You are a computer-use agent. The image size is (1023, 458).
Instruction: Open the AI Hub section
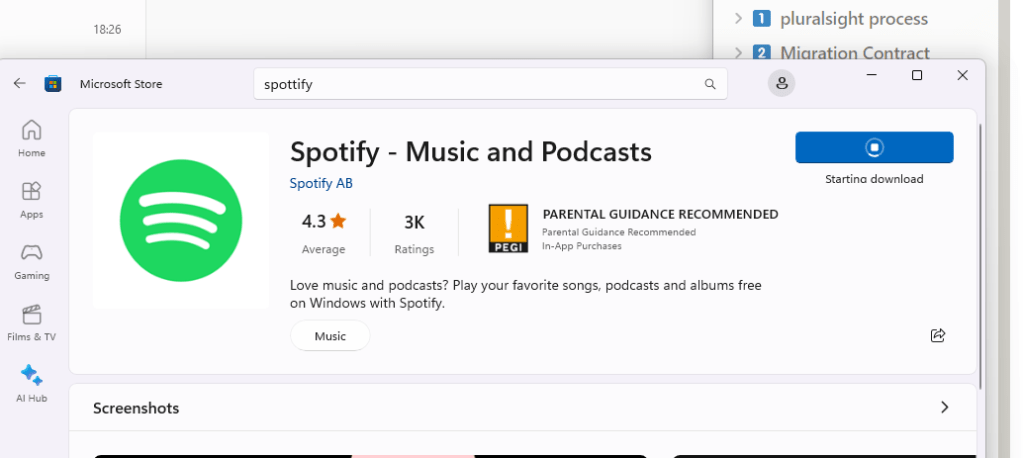(x=31, y=384)
